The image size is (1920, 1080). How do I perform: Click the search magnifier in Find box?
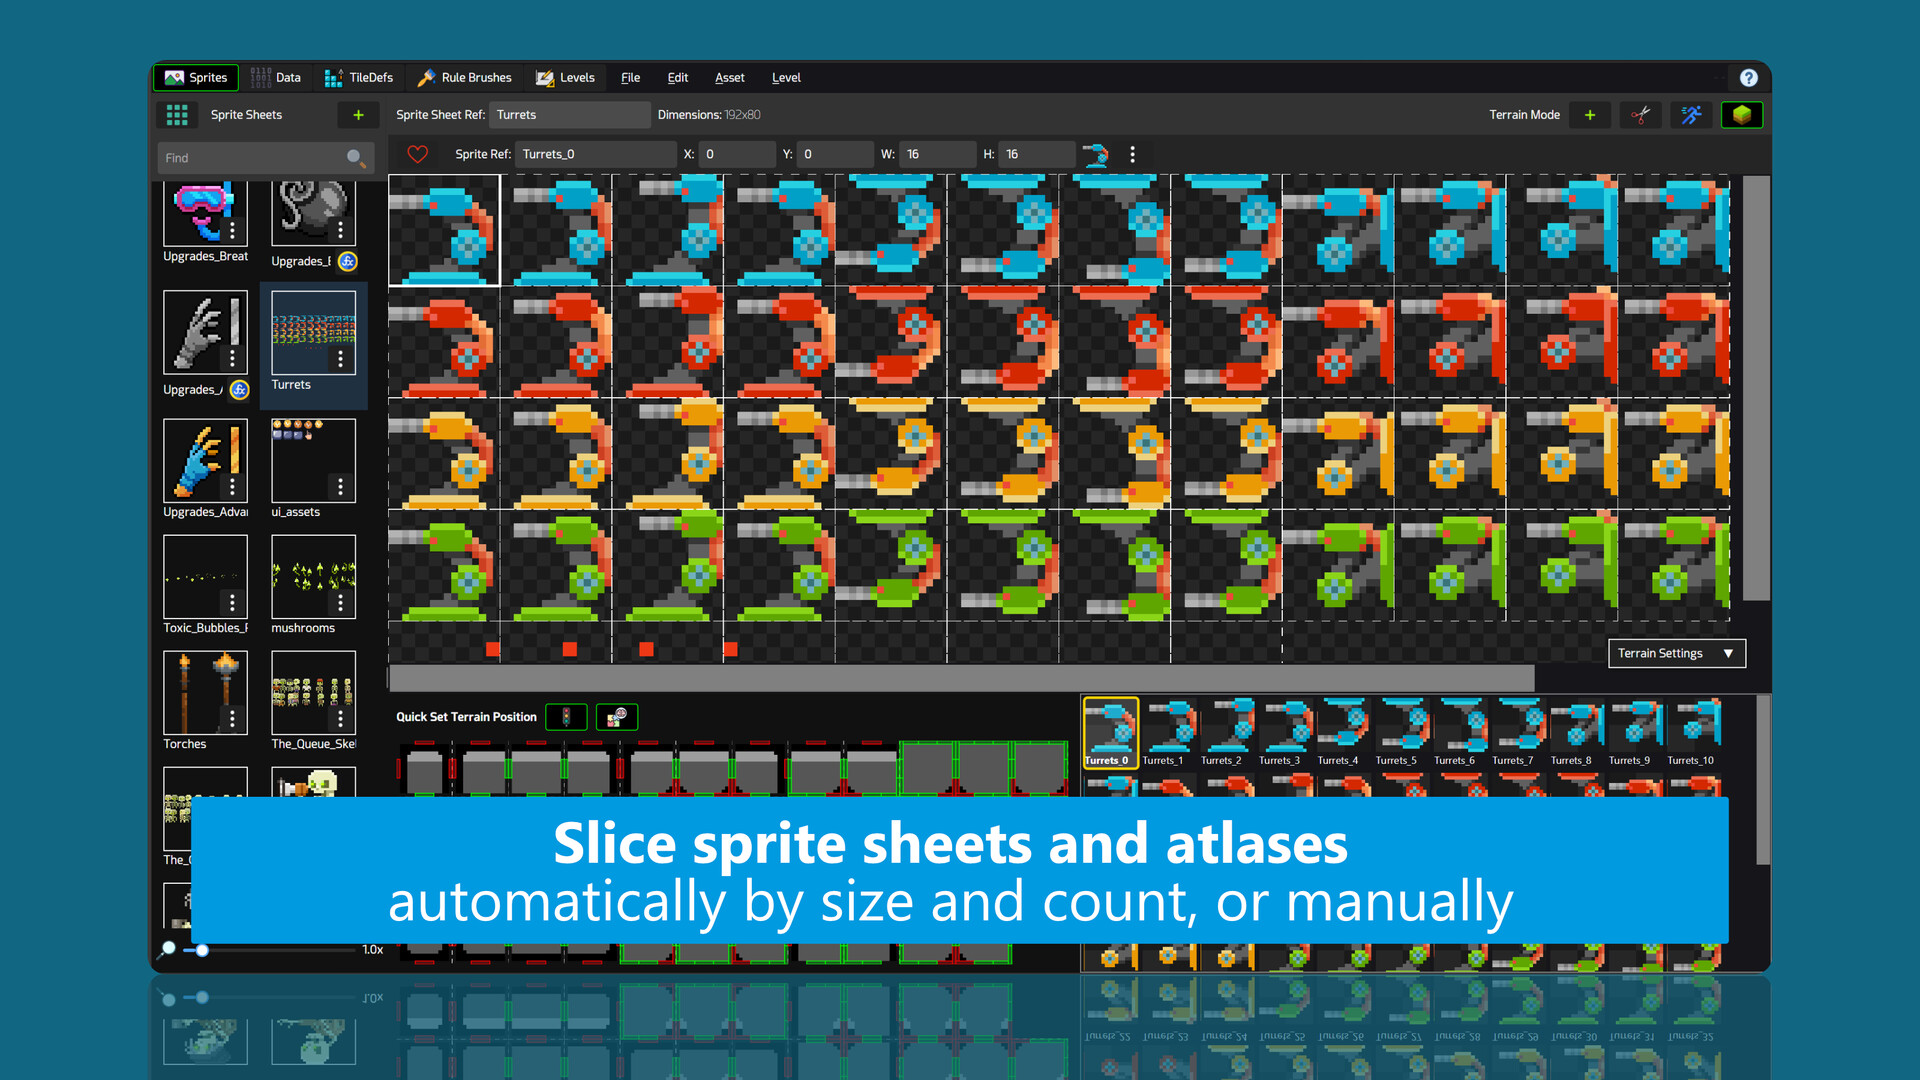(355, 158)
